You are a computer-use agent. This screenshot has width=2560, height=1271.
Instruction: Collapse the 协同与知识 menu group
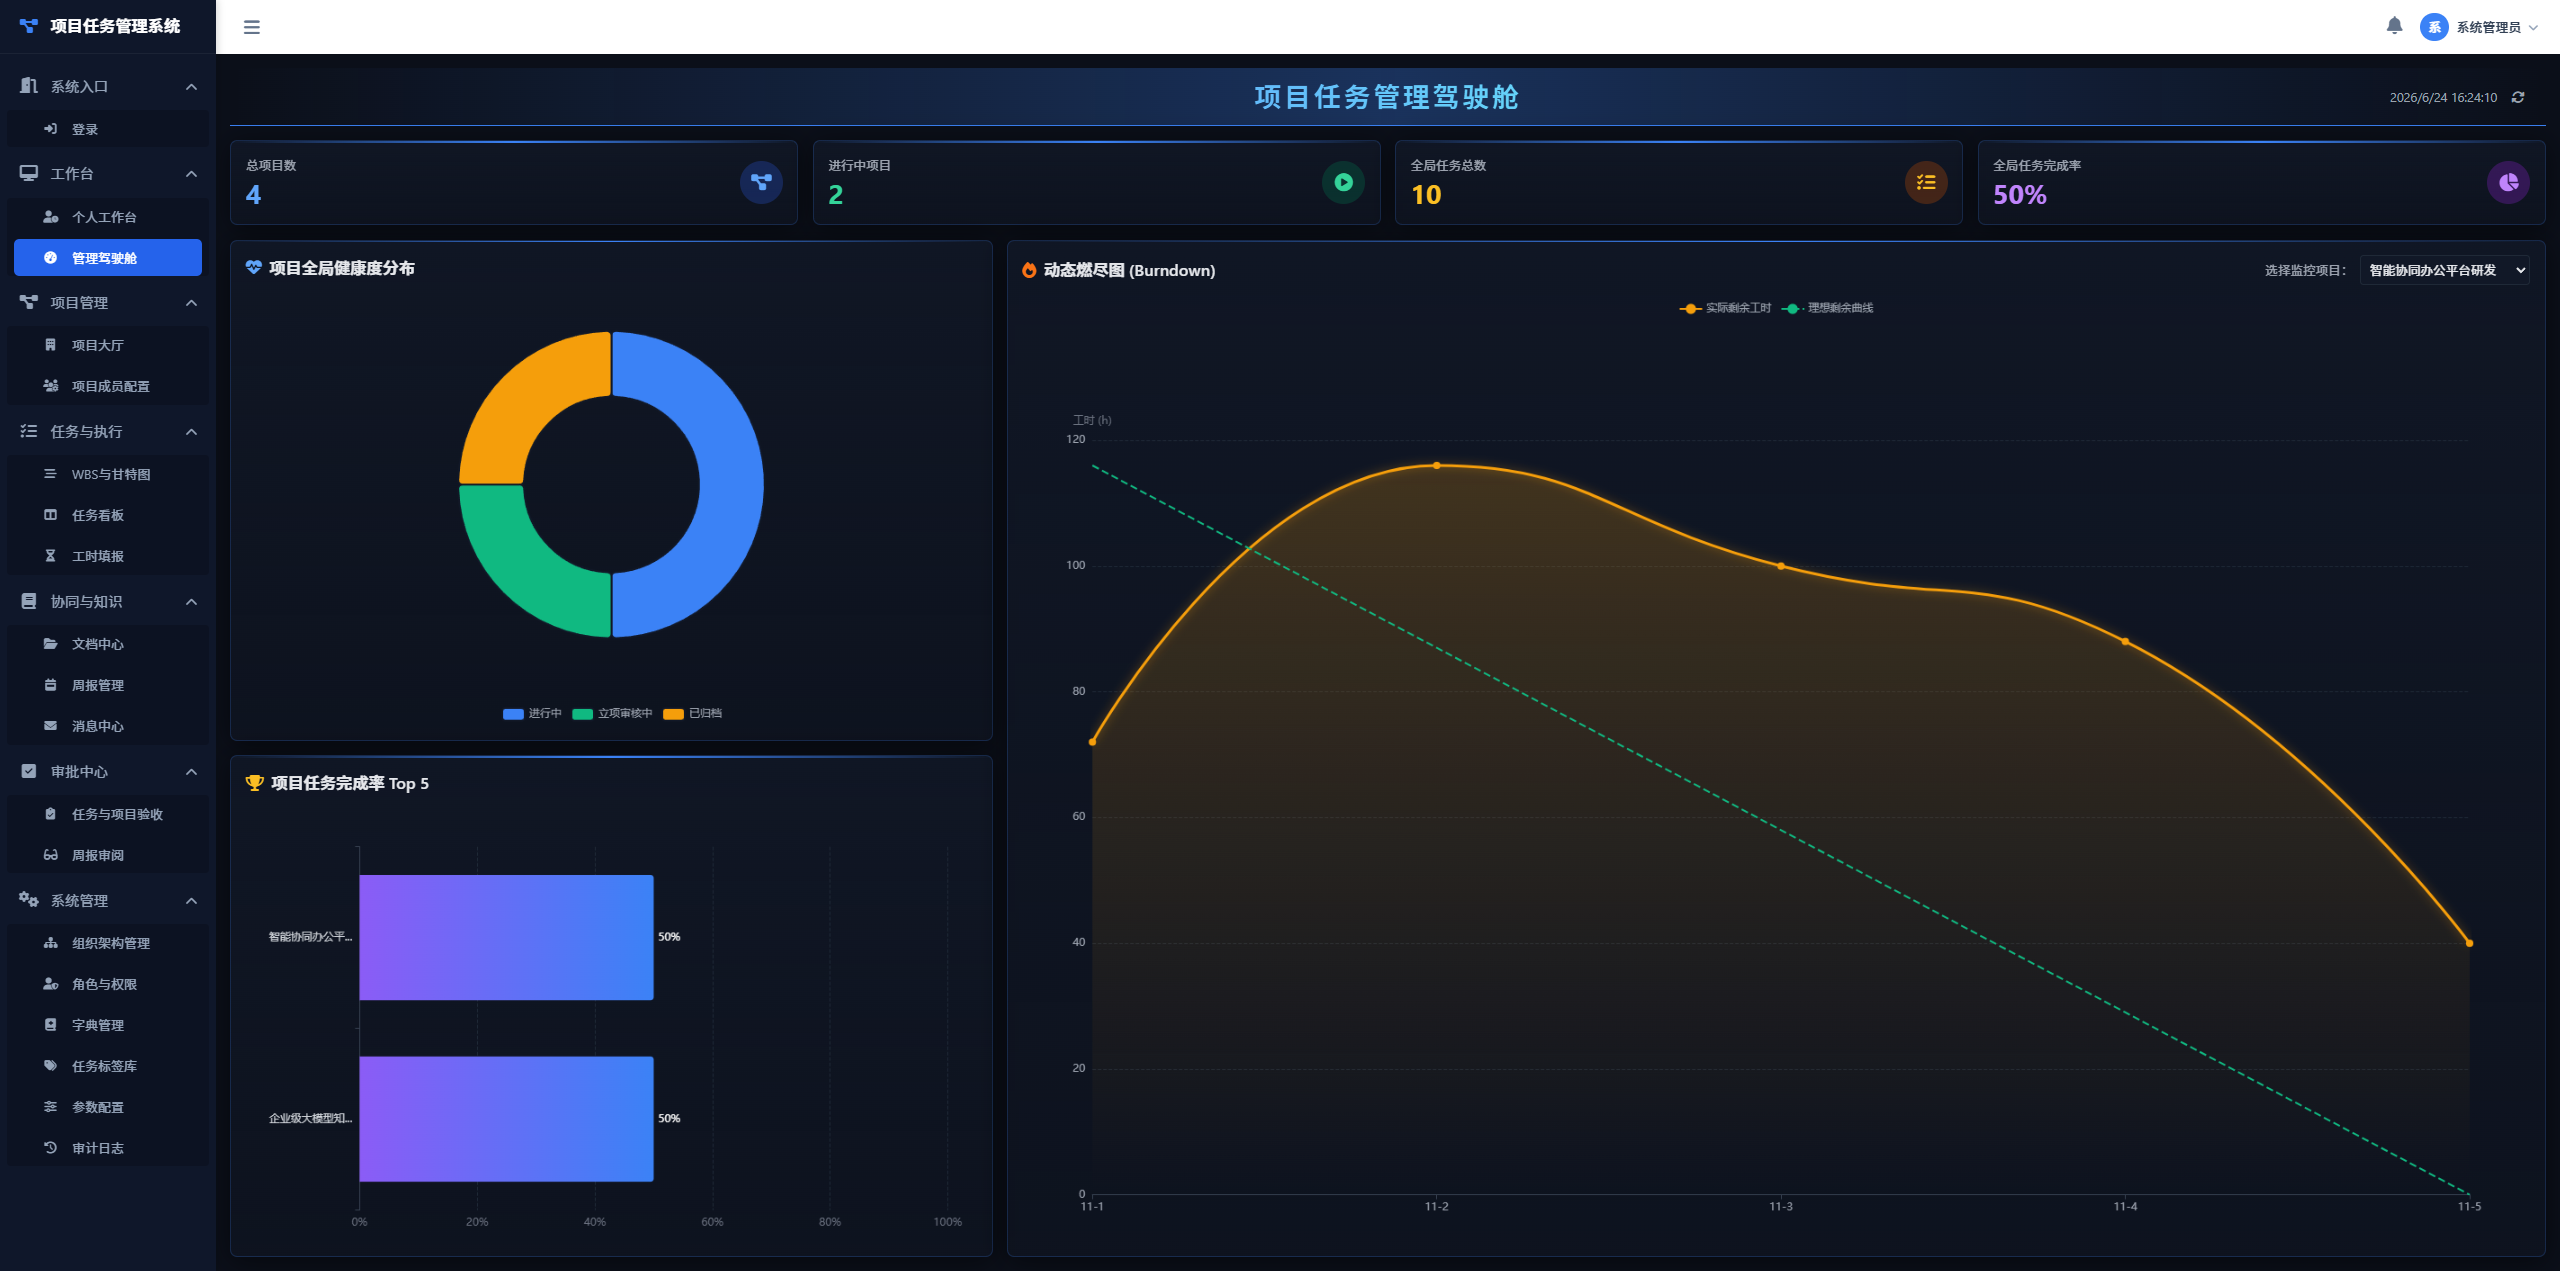pyautogui.click(x=108, y=601)
